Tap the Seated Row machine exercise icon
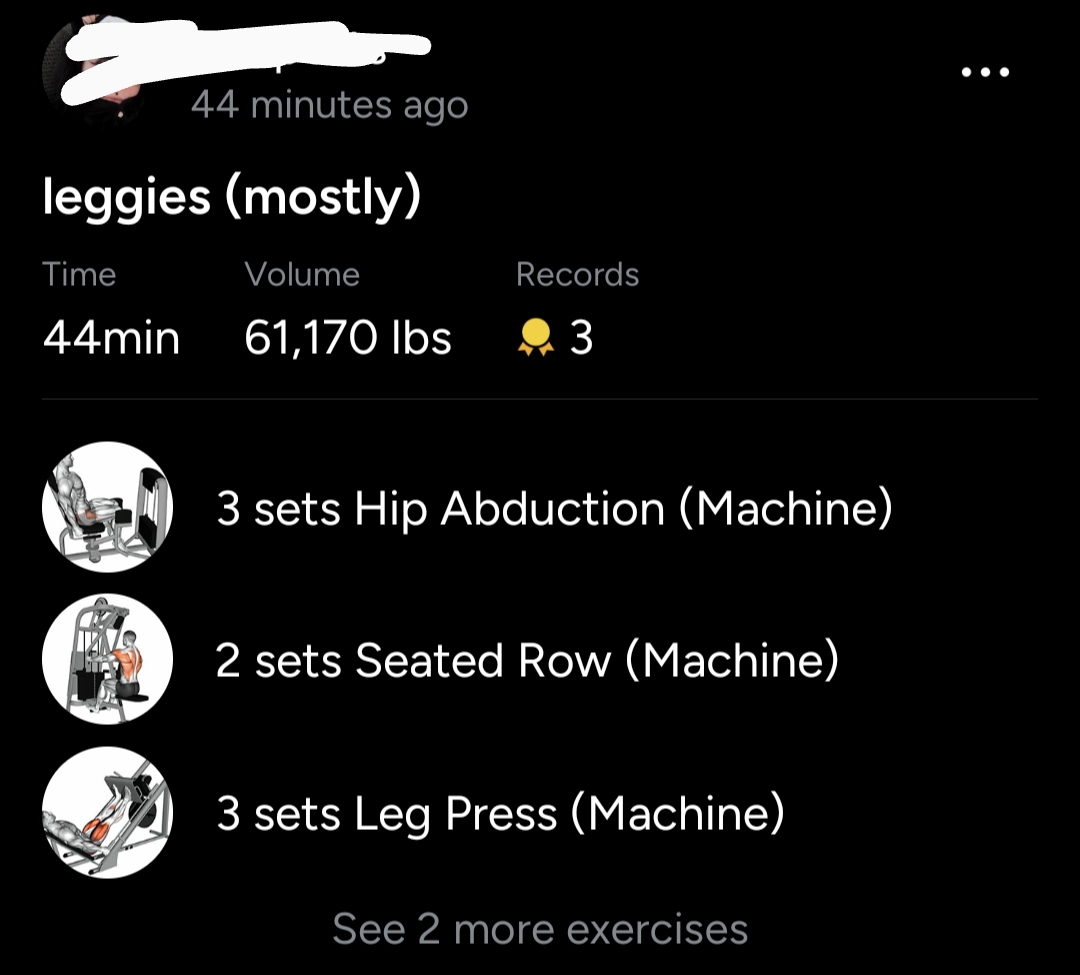 [107, 659]
